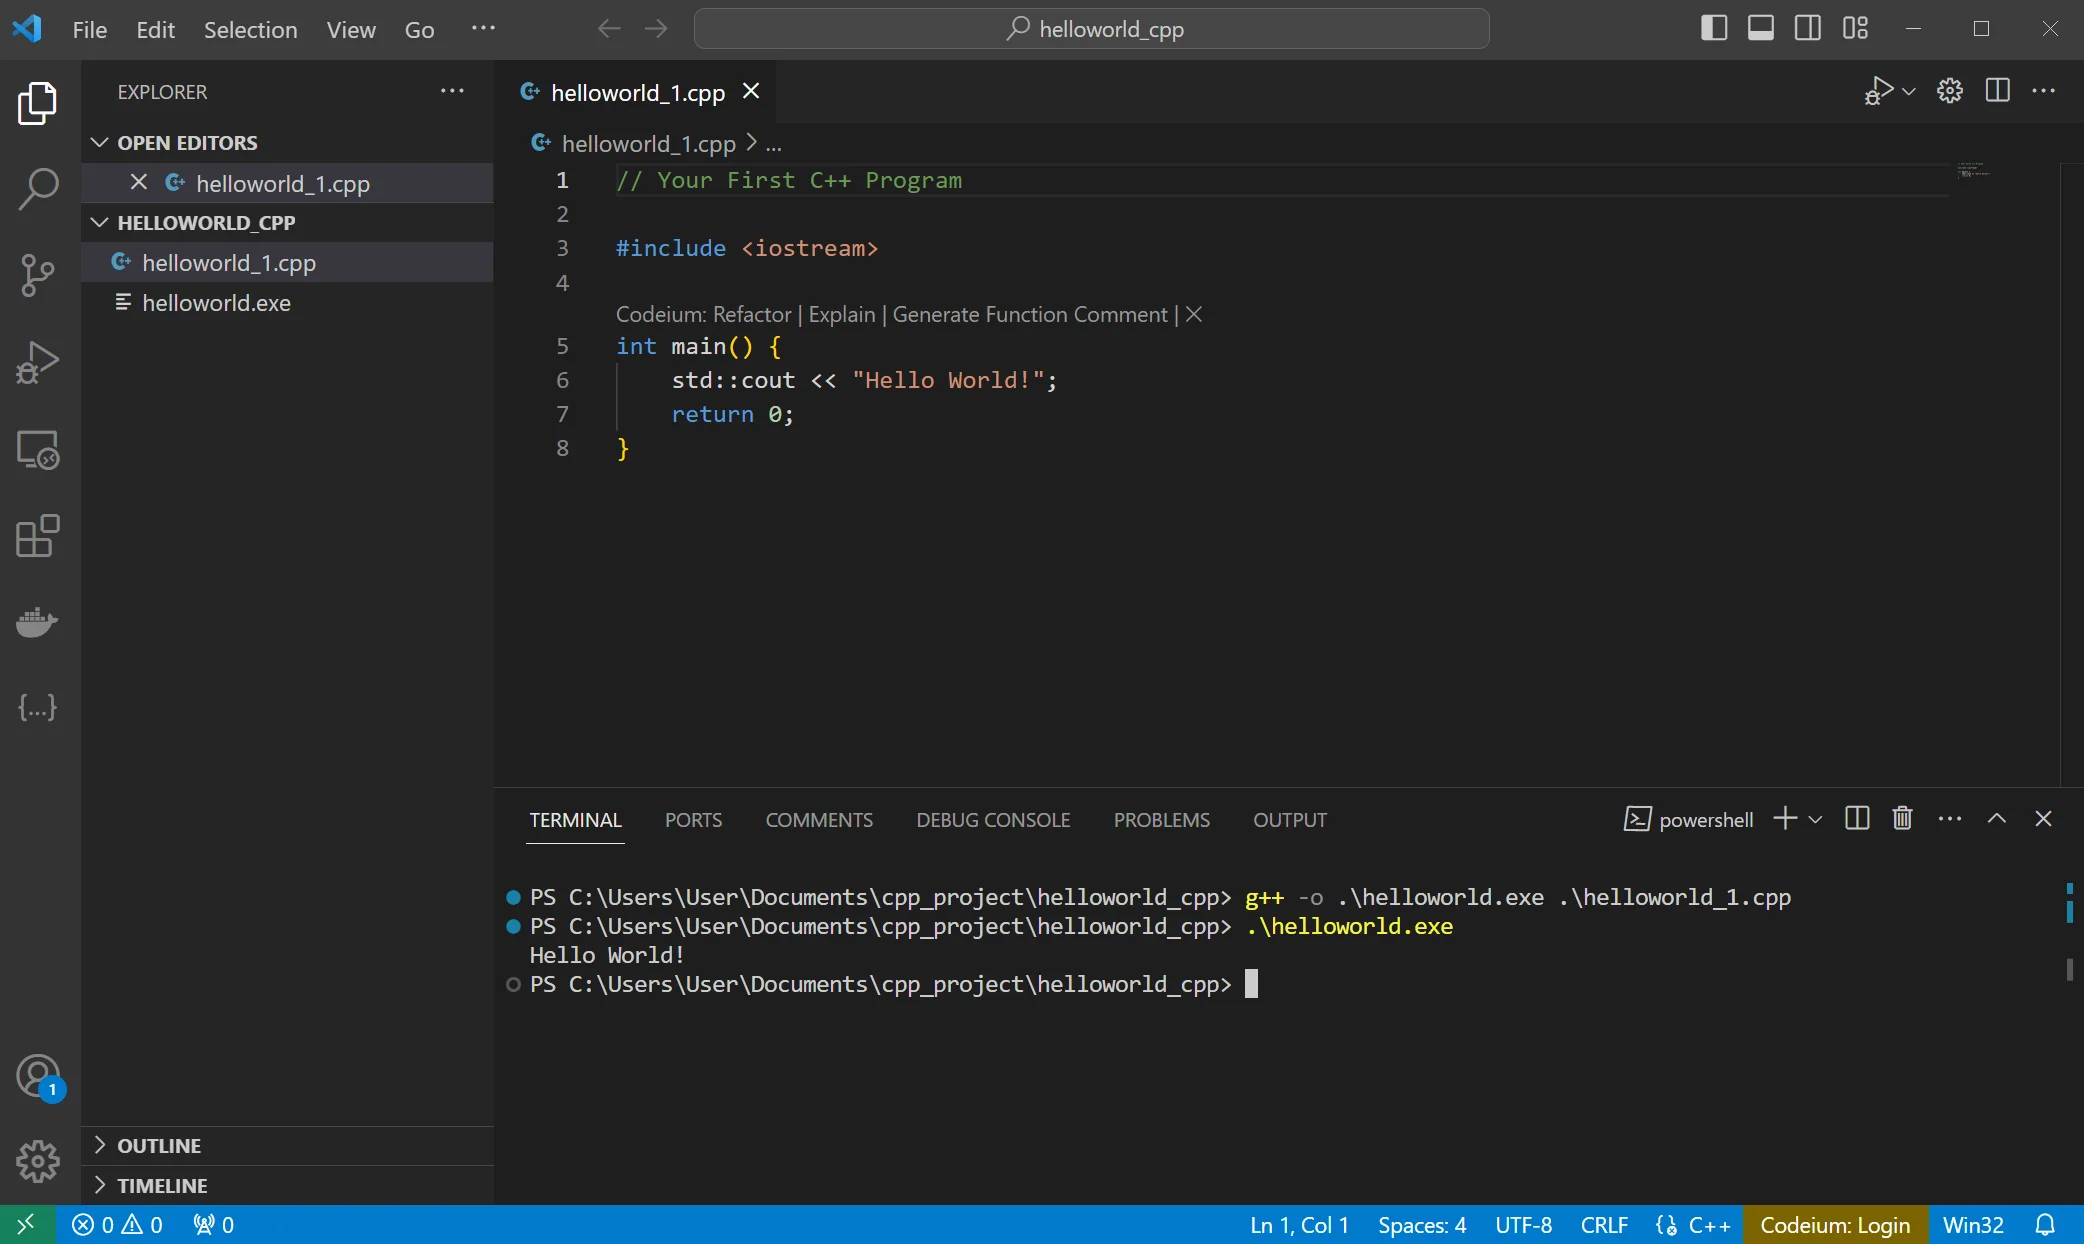Screen dimensions: 2084x1244
Task: Dismiss the Codeium code lens with X
Action: [1193, 314]
